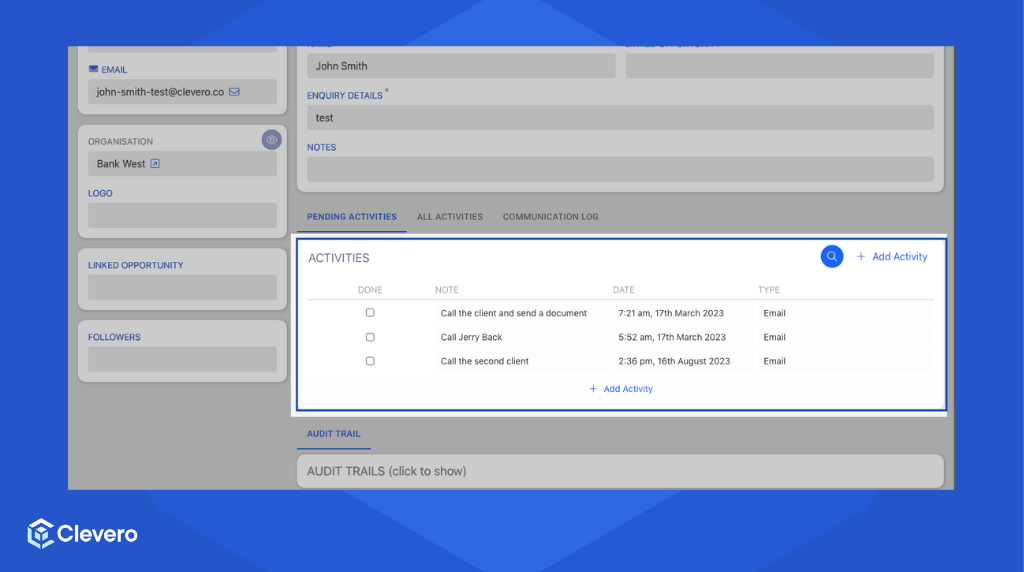Click date '2:36 pm, 16th August 2023'
This screenshot has width=1024, height=572.
point(682,361)
